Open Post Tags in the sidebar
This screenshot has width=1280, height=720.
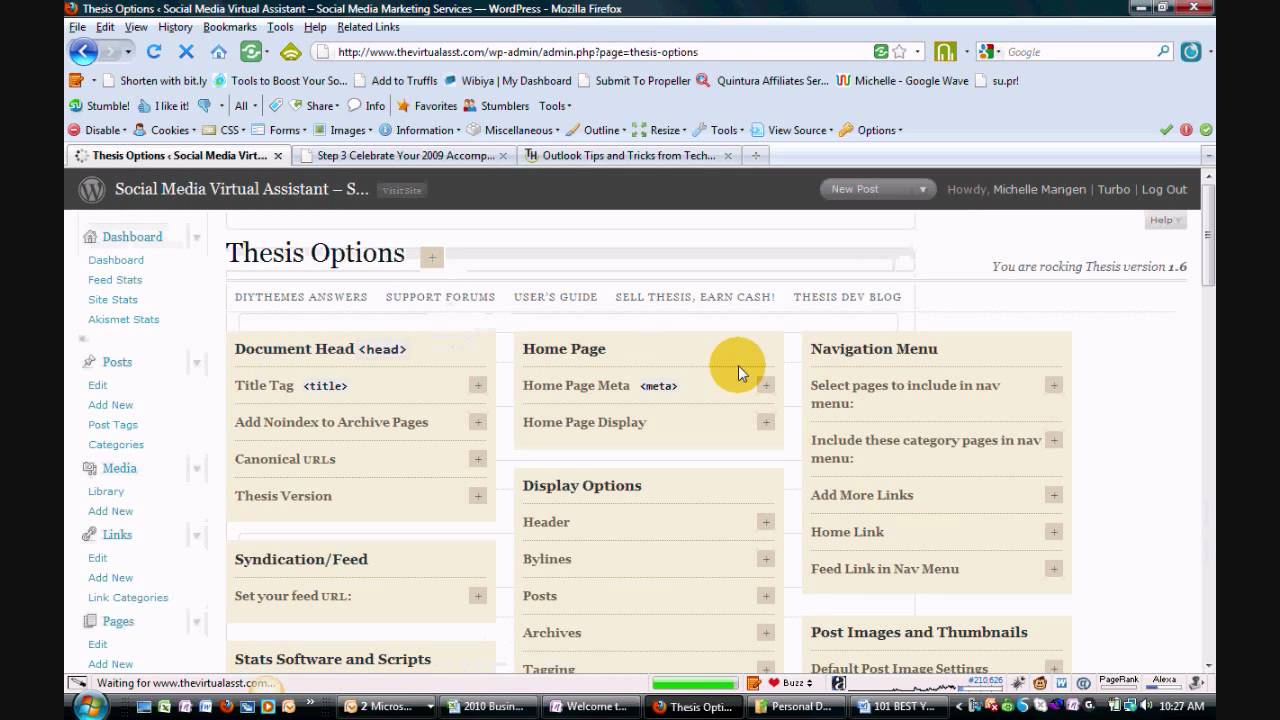(113, 425)
